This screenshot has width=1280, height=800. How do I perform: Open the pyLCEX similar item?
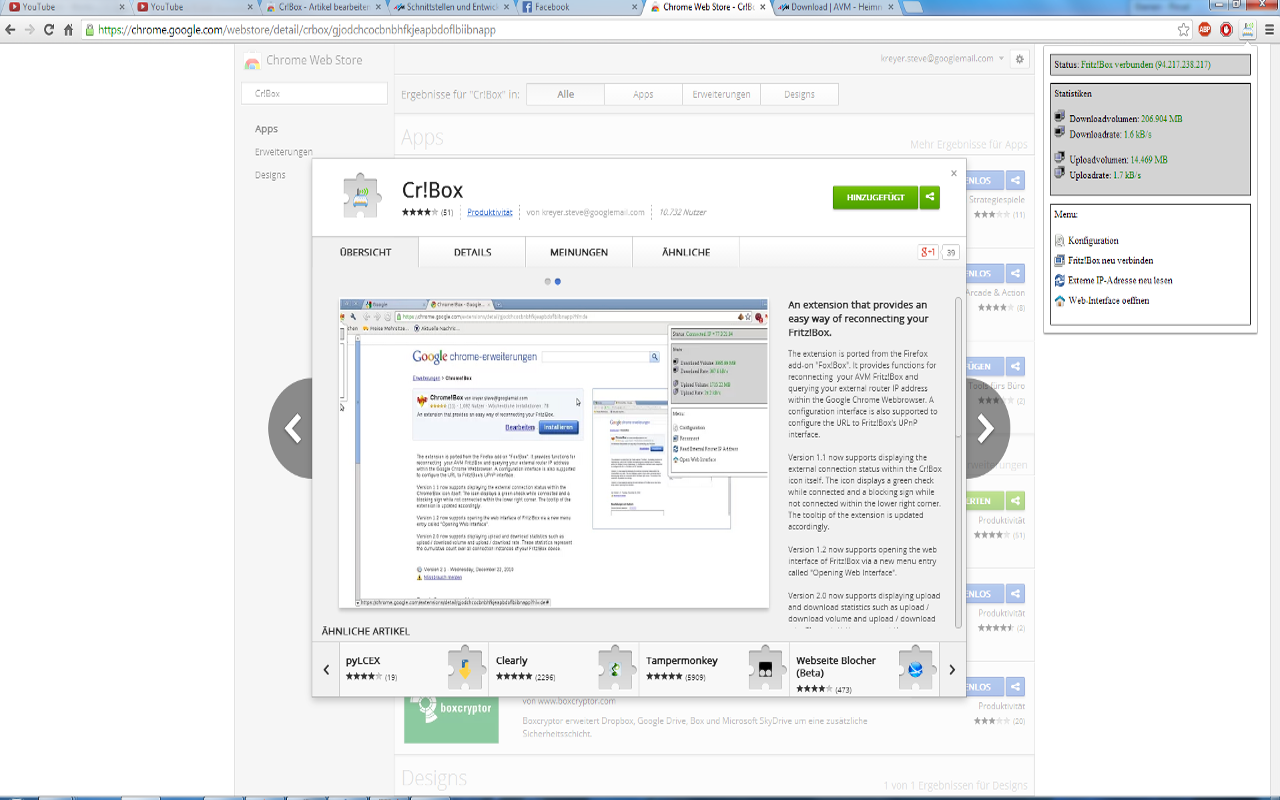pyautogui.click(x=414, y=669)
